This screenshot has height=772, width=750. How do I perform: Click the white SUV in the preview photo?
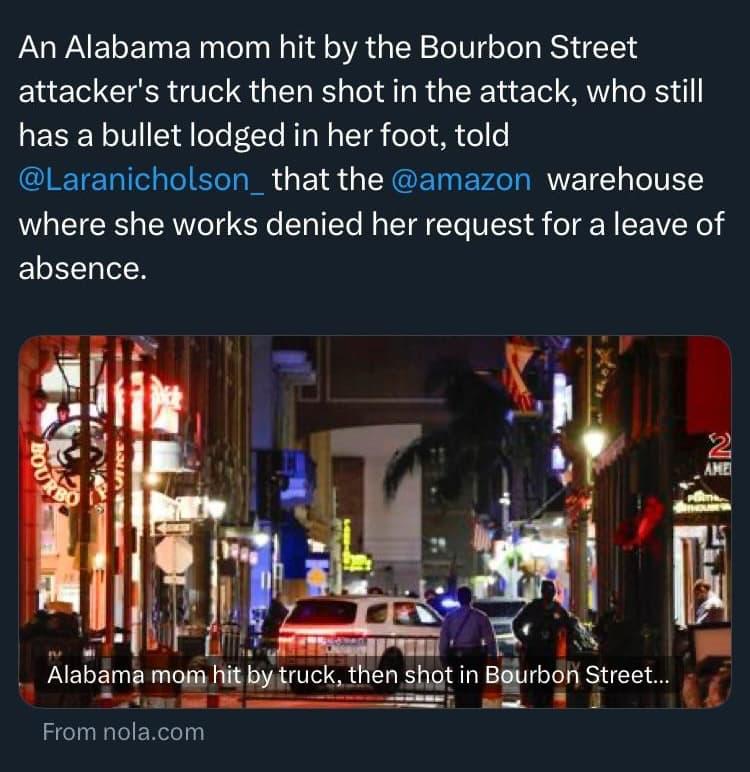361,625
